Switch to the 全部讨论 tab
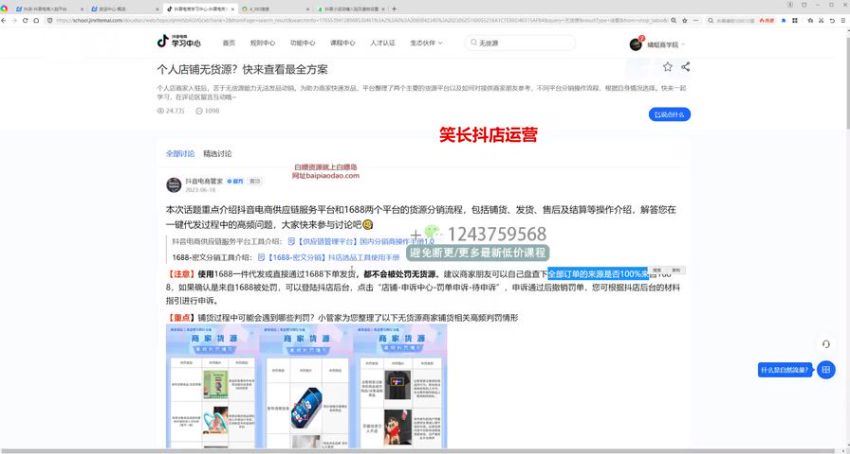The height and width of the screenshot is (454, 850). [180, 154]
